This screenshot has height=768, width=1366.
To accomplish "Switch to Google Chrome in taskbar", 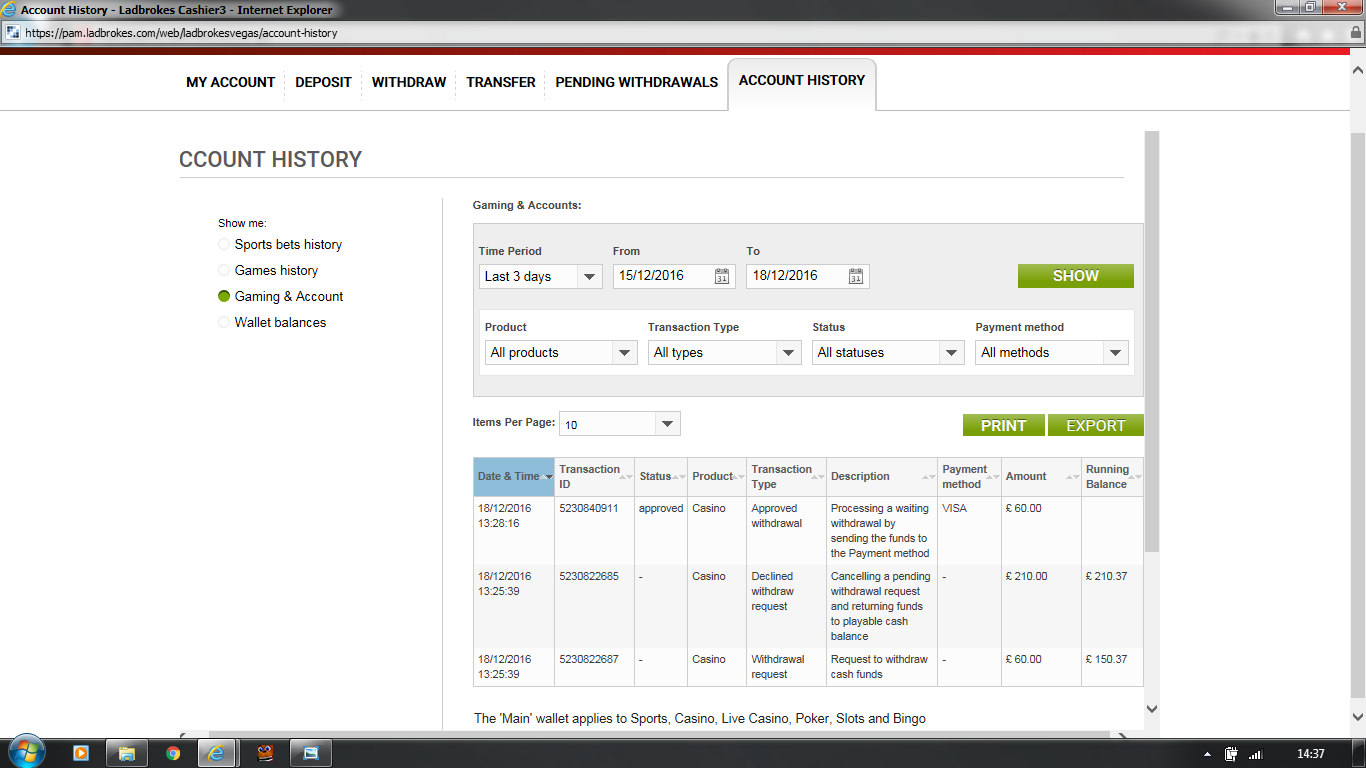I will [173, 753].
